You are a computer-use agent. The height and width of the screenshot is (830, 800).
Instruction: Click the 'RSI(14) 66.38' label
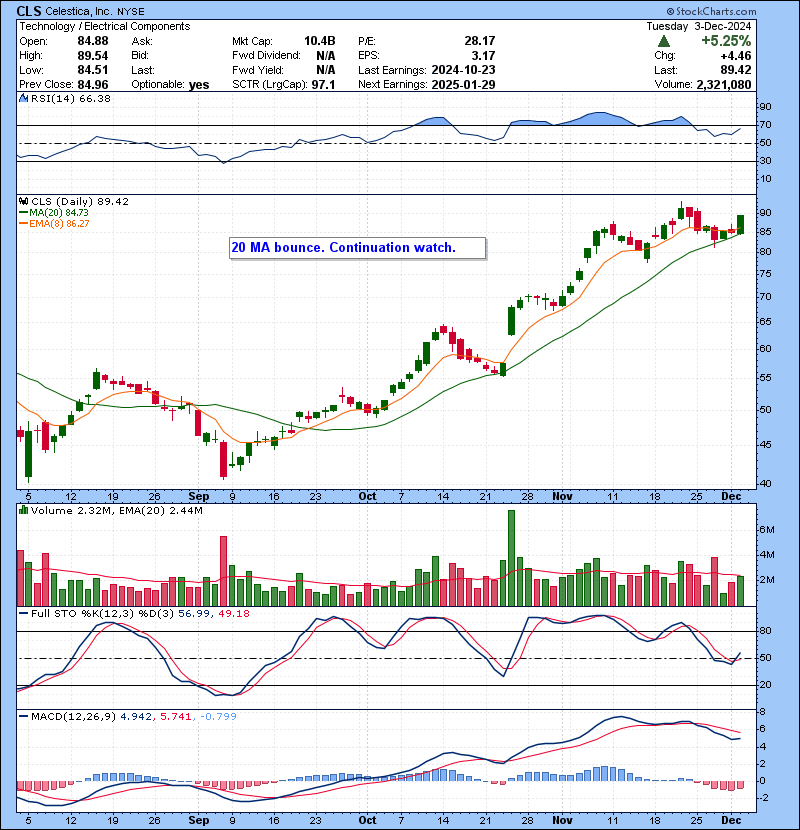[71, 98]
